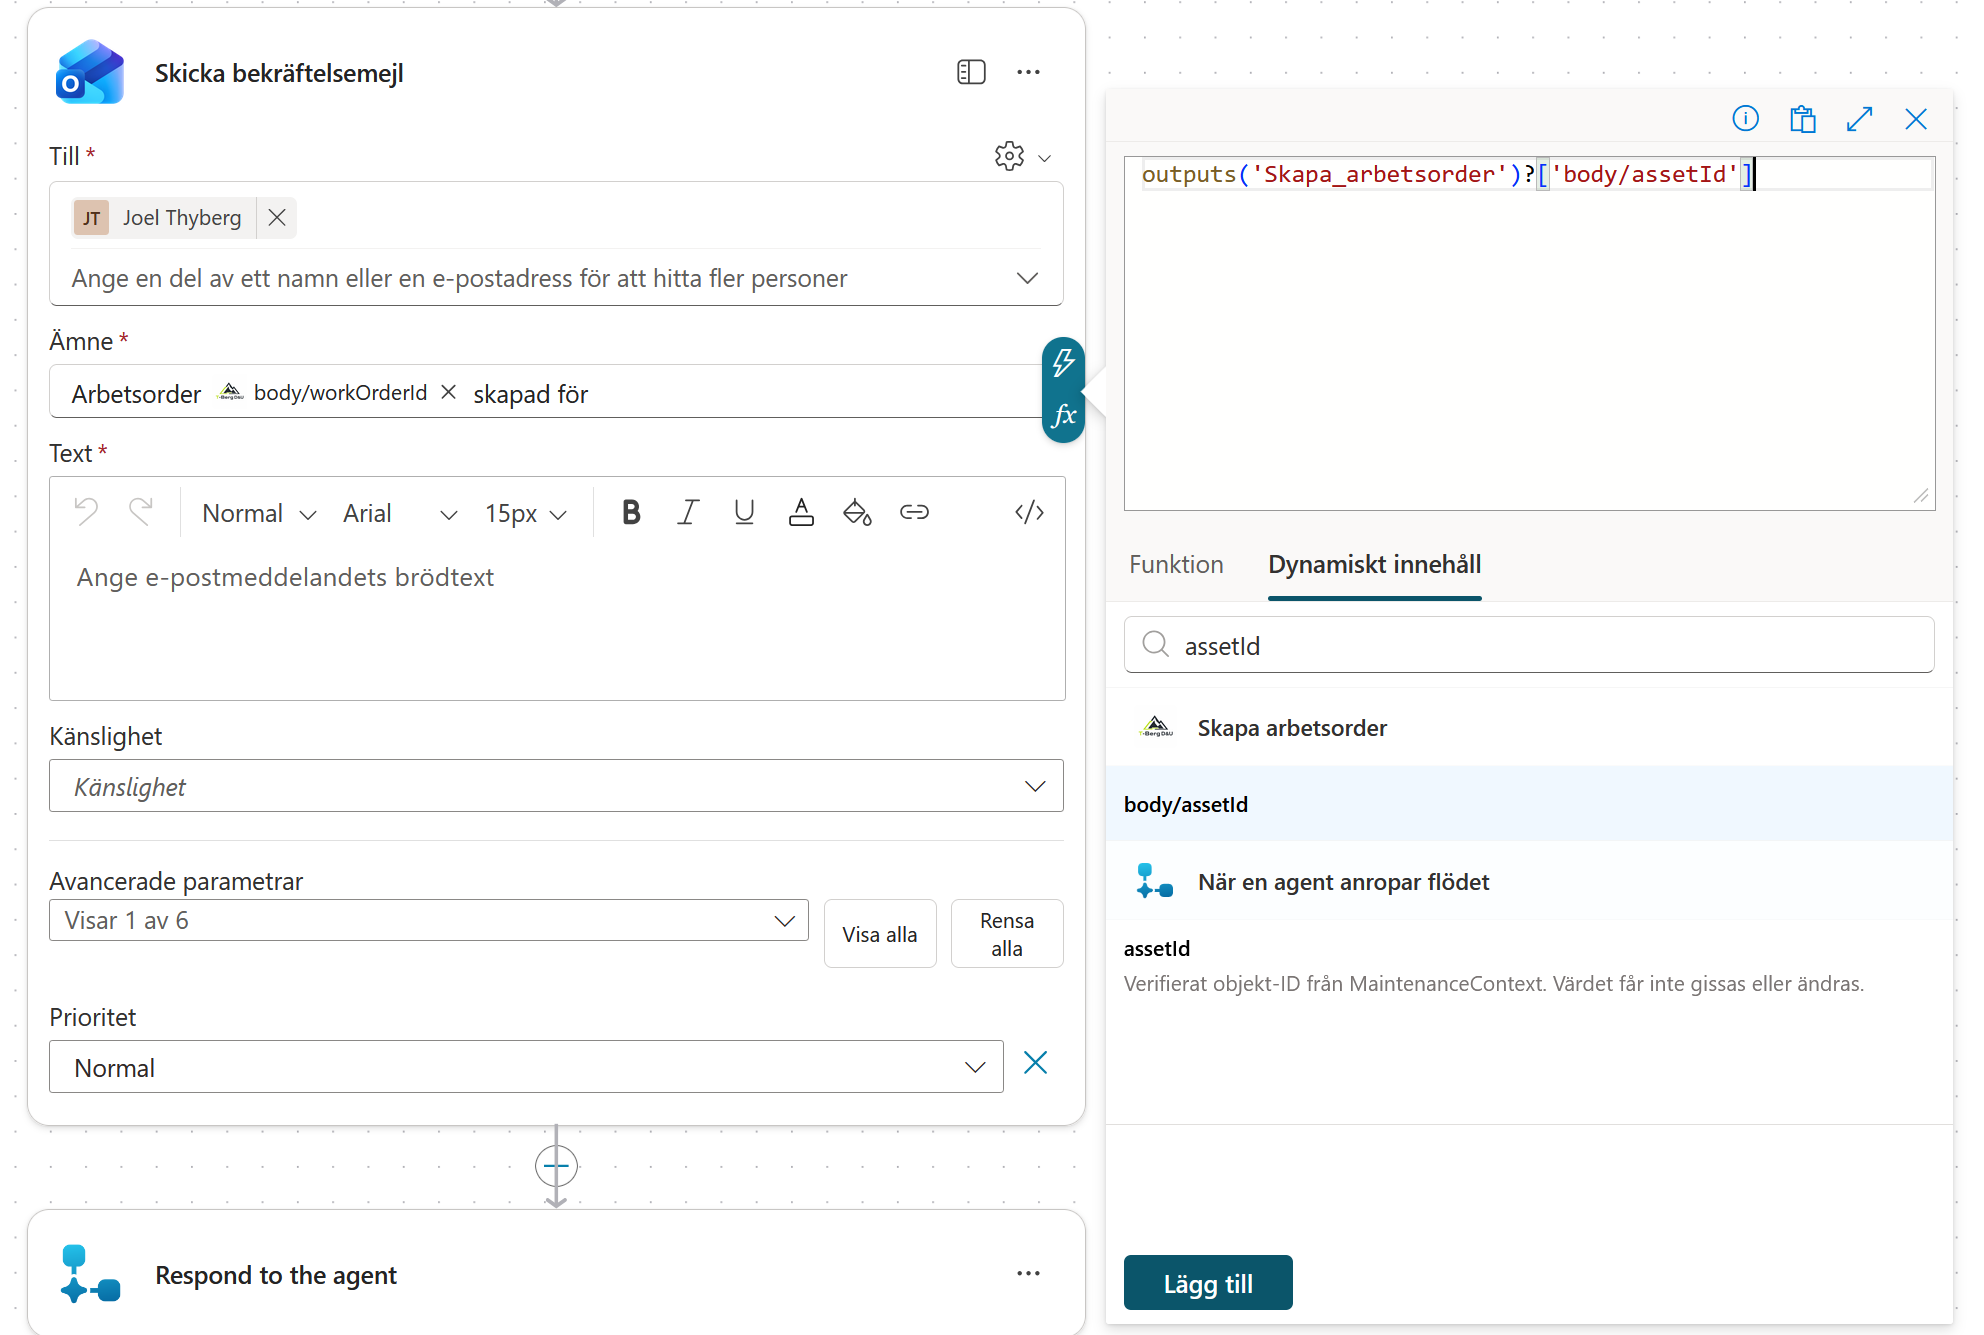
Task: Open the Normal paragraph style dropdown
Action: coord(259,513)
